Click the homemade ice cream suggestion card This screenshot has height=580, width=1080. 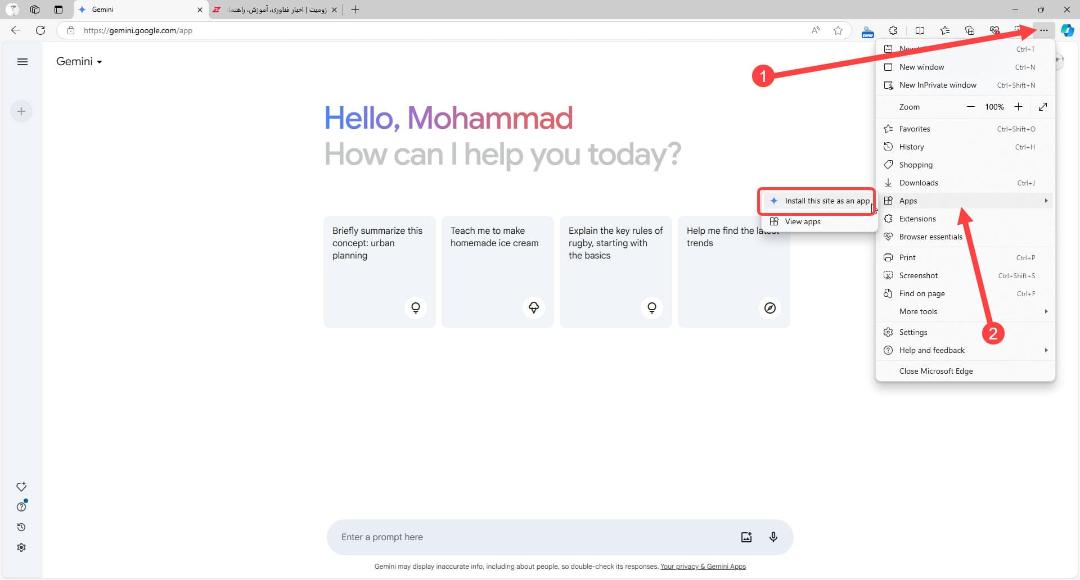497,271
